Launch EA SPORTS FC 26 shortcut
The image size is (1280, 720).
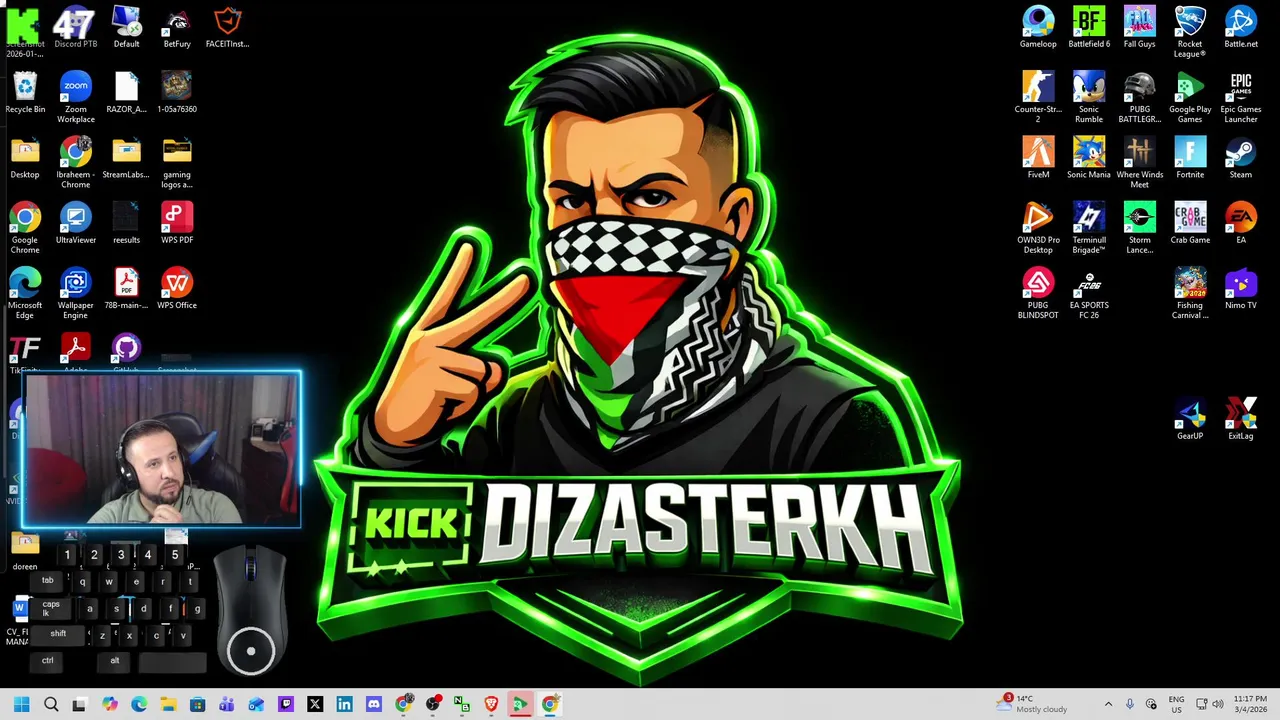coord(1089,293)
